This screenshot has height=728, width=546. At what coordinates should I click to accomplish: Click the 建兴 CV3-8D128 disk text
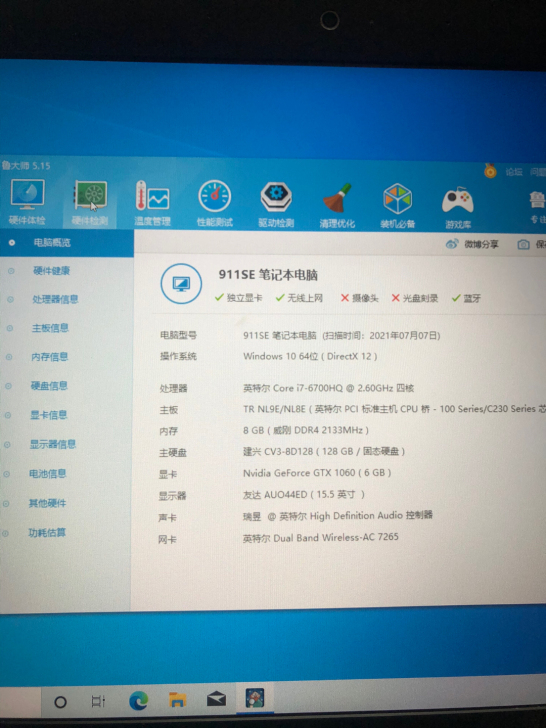click(x=324, y=451)
